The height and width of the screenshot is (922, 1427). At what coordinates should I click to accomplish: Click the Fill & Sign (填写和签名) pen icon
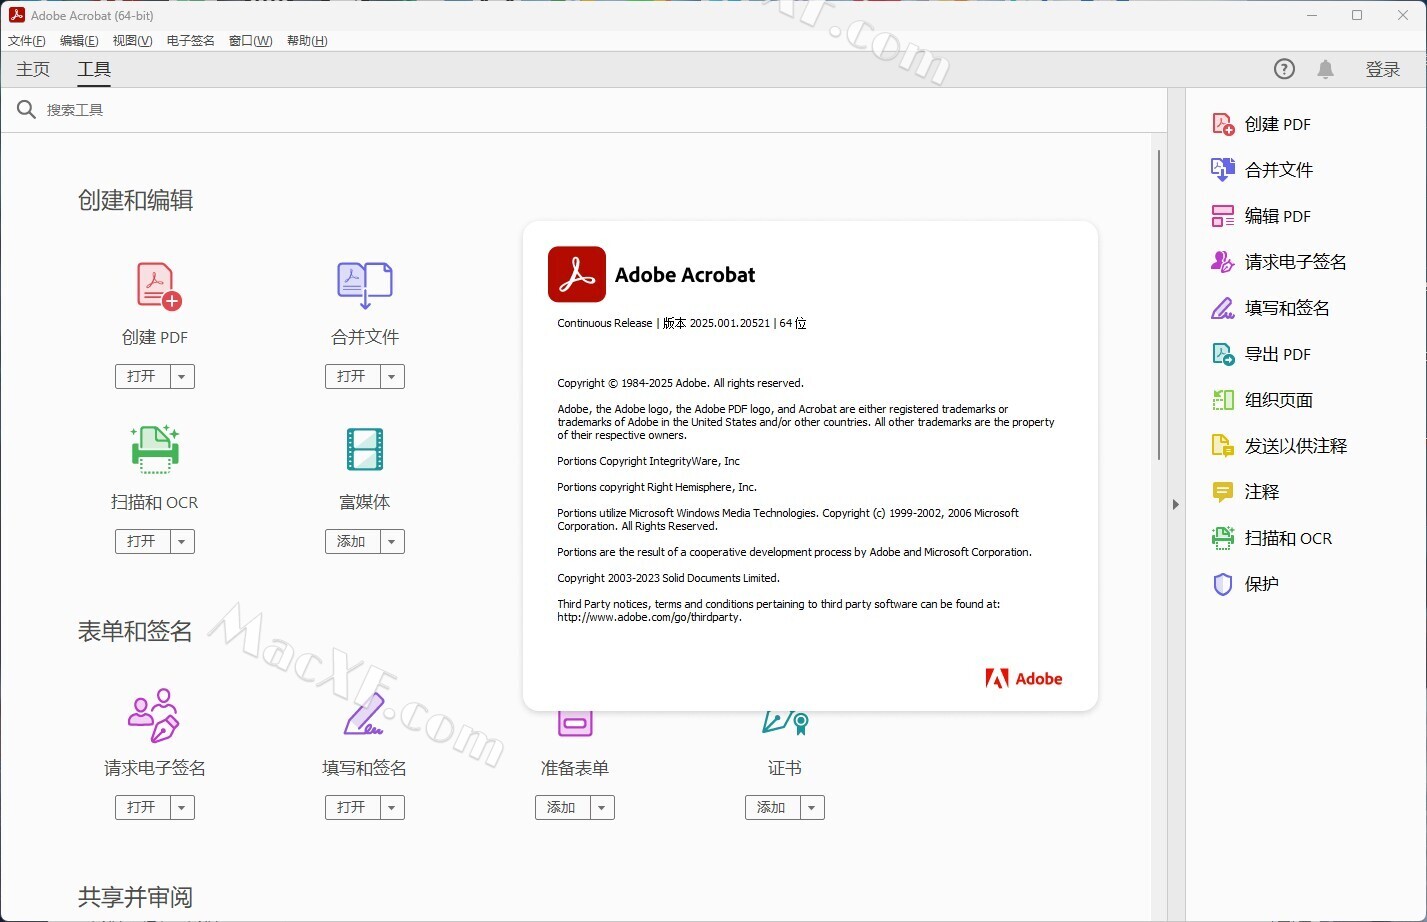[364, 715]
